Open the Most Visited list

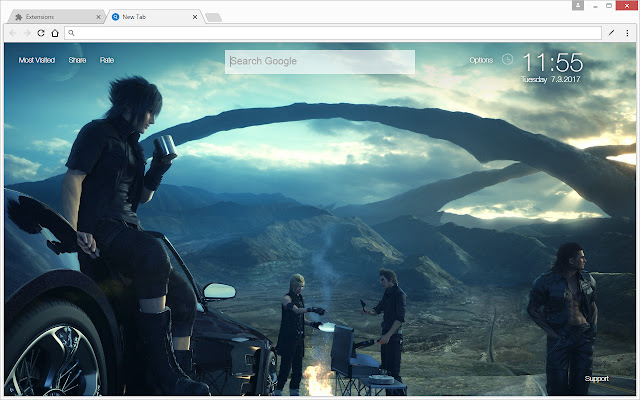(x=37, y=60)
